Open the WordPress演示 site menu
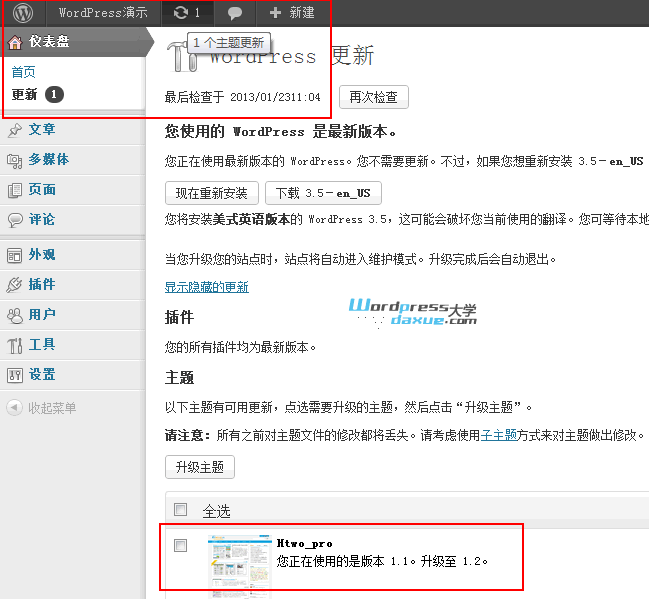This screenshot has height=599, width=649. 103,13
